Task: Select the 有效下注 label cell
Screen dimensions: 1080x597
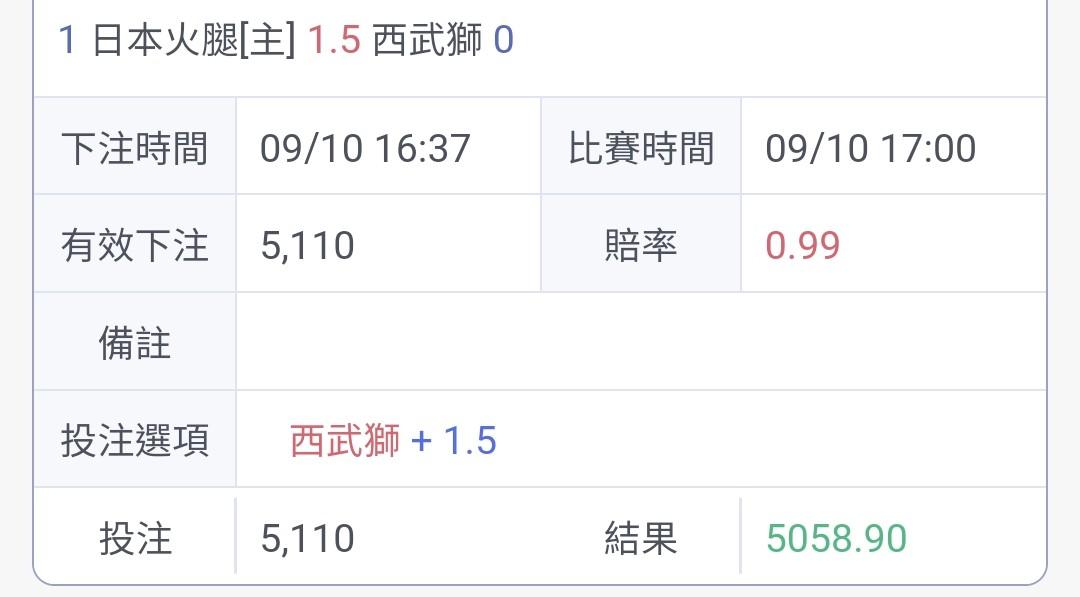Action: click(x=135, y=244)
